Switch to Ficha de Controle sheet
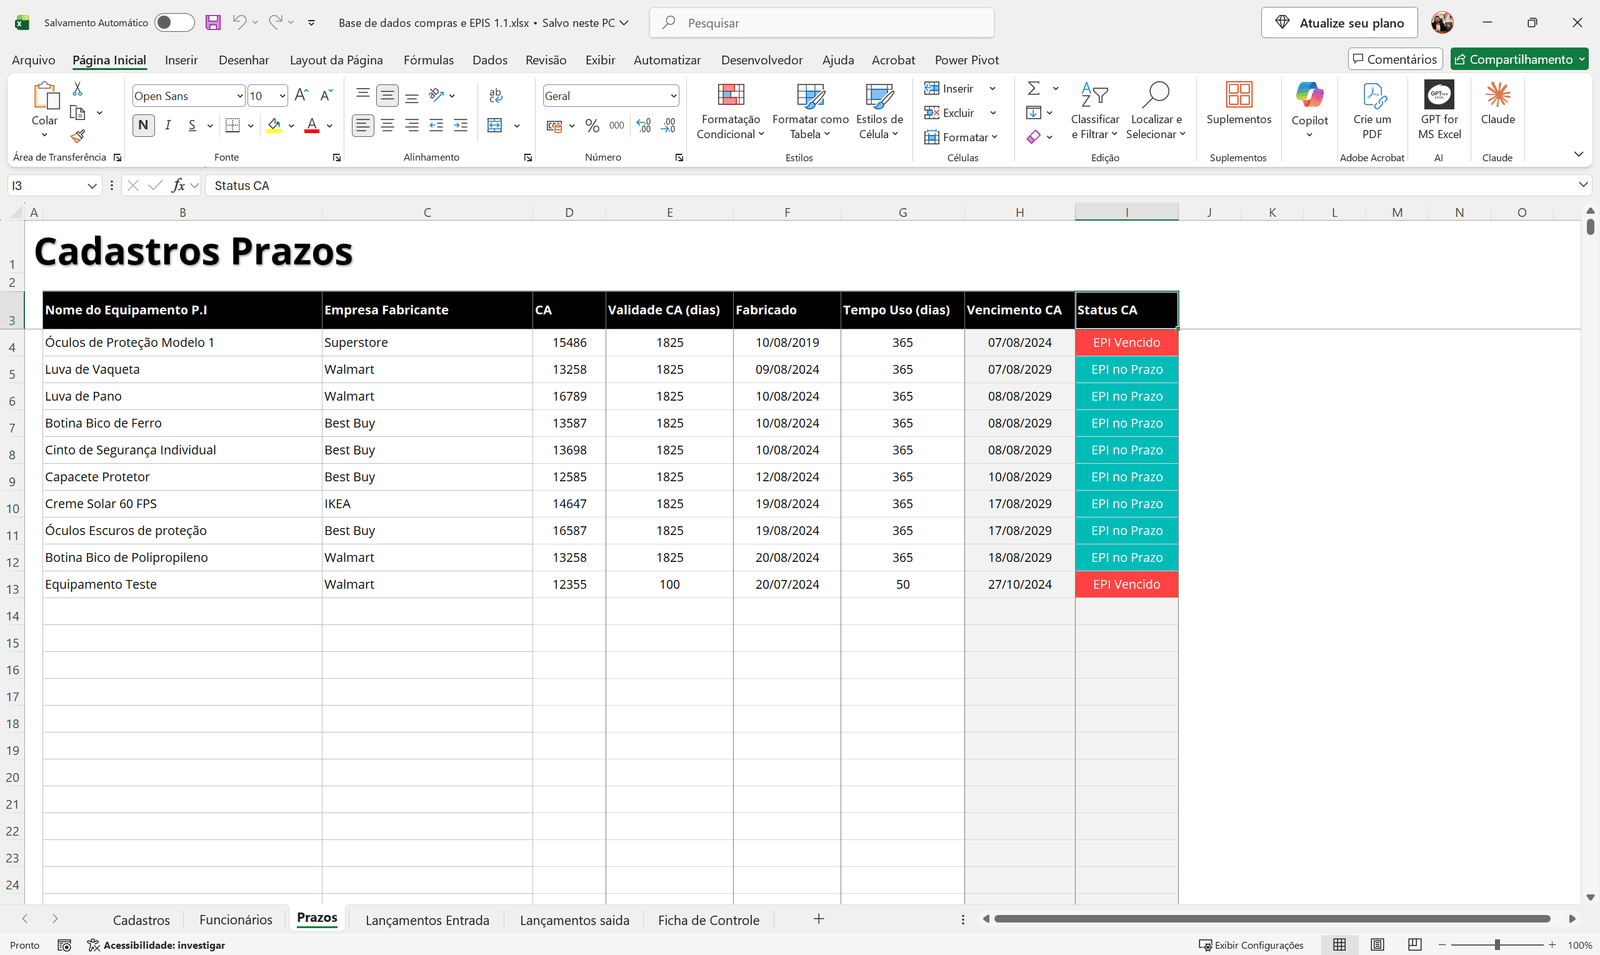1600x955 pixels. click(709, 920)
